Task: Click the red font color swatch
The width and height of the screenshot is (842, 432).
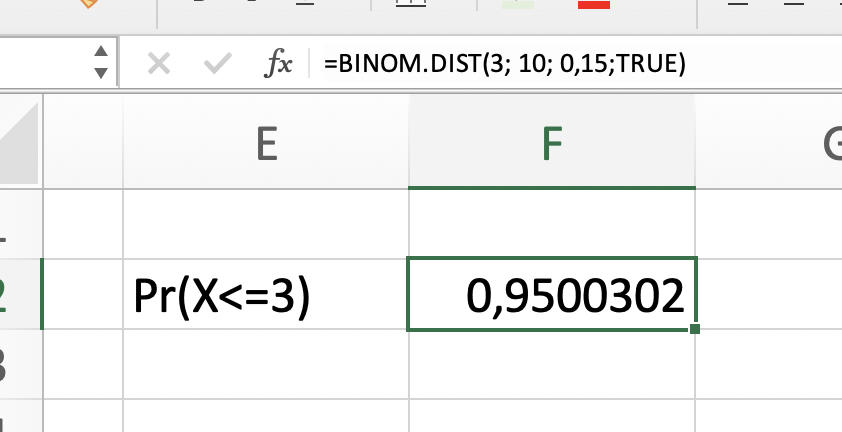Action: [x=594, y=5]
